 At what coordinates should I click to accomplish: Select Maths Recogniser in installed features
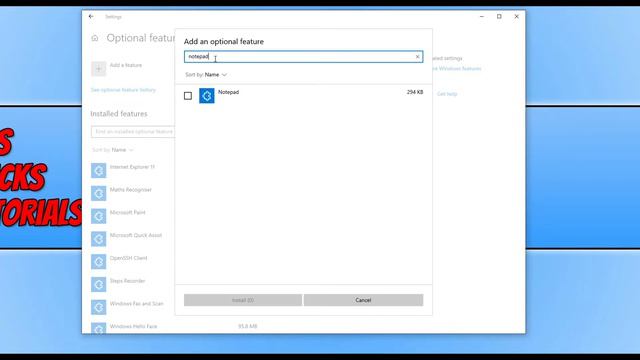tap(131, 190)
